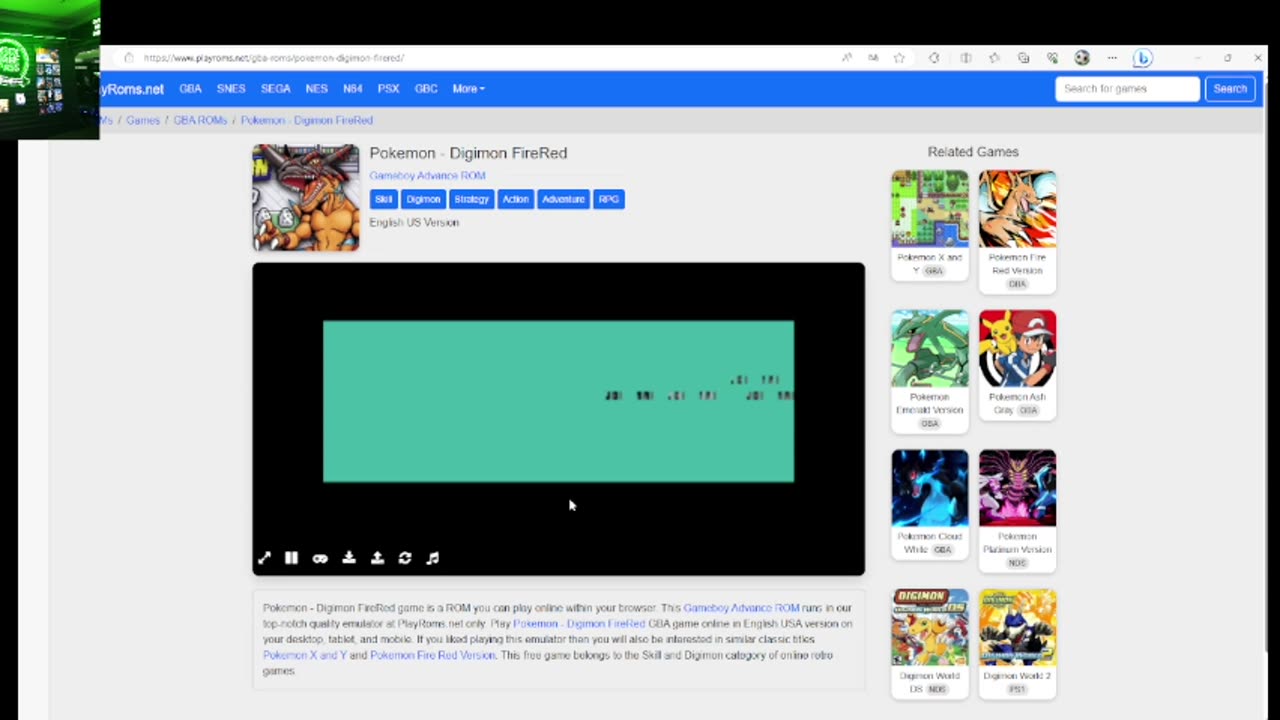Select the RPG tag
Screen dimensions: 1280x720
click(608, 199)
